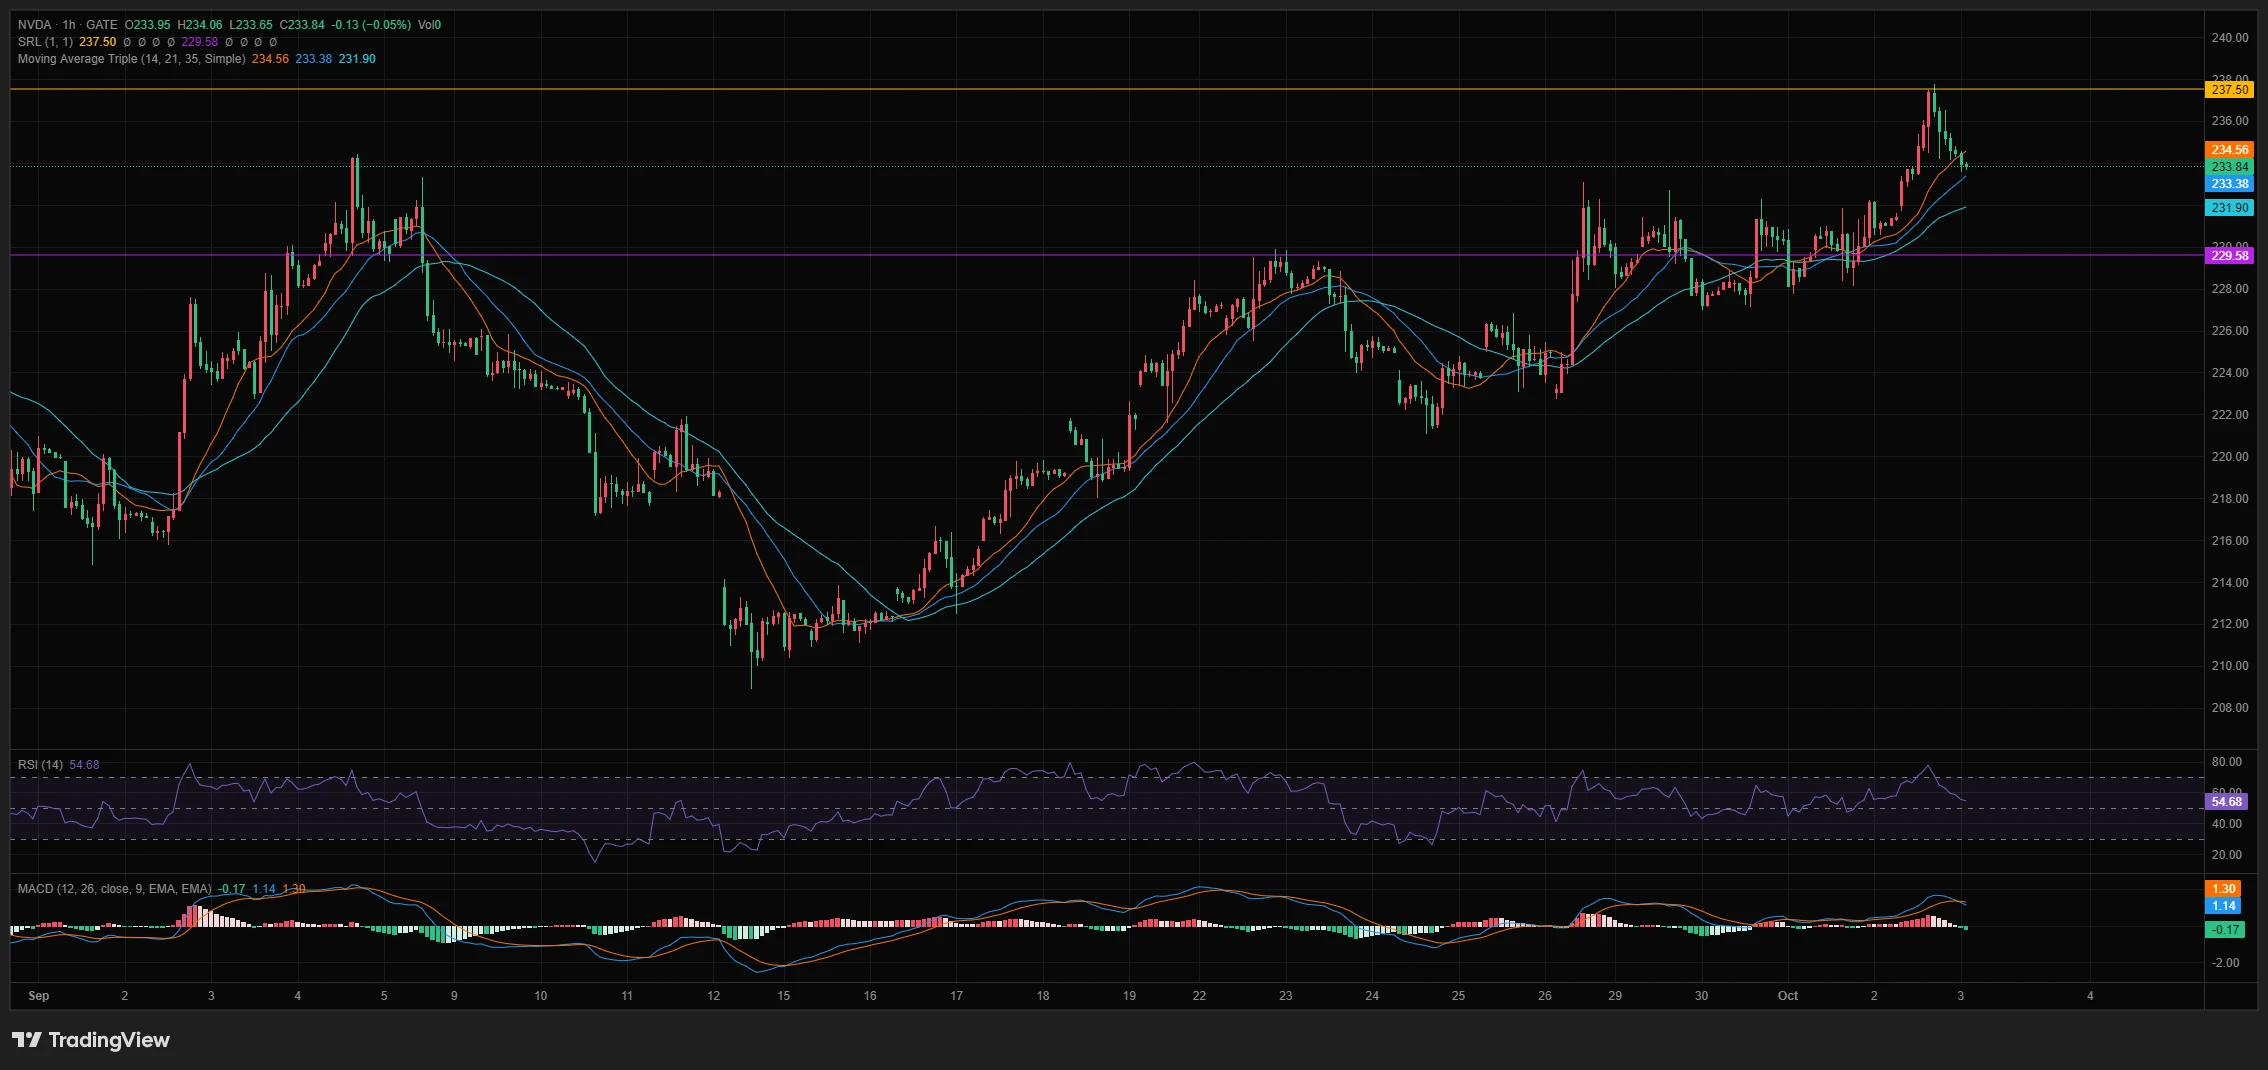Screen dimensions: 2268x1070
Task: Click the O233.95 open value in legend
Action: click(x=148, y=25)
